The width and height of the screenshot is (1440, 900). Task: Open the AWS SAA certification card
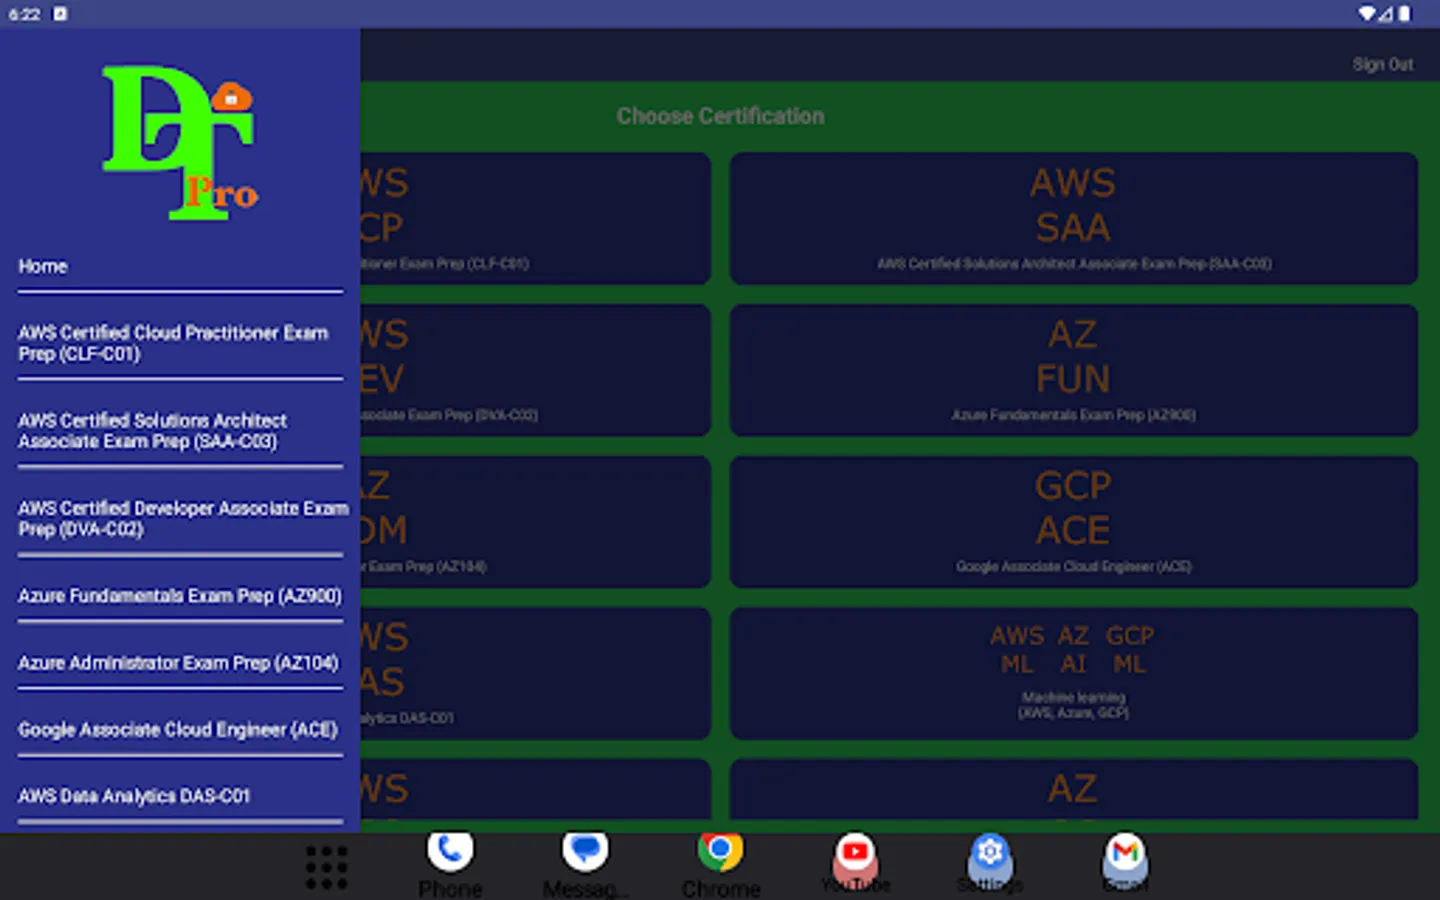click(1073, 219)
